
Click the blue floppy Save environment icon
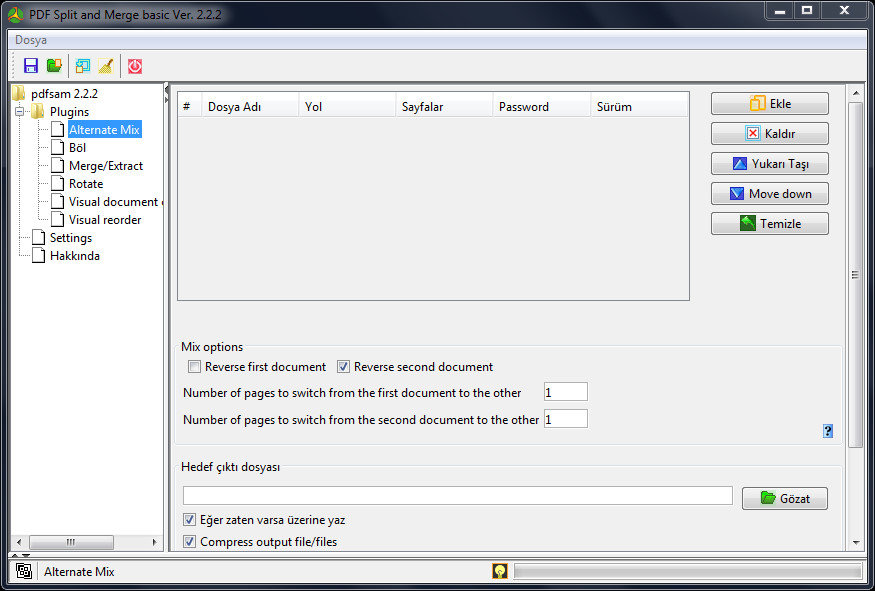tap(31, 66)
